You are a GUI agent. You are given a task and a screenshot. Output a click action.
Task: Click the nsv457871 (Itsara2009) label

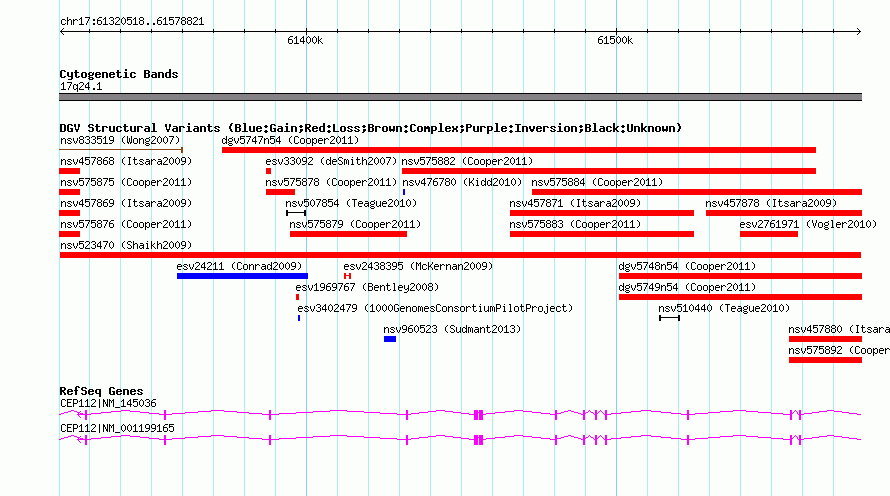[575, 203]
